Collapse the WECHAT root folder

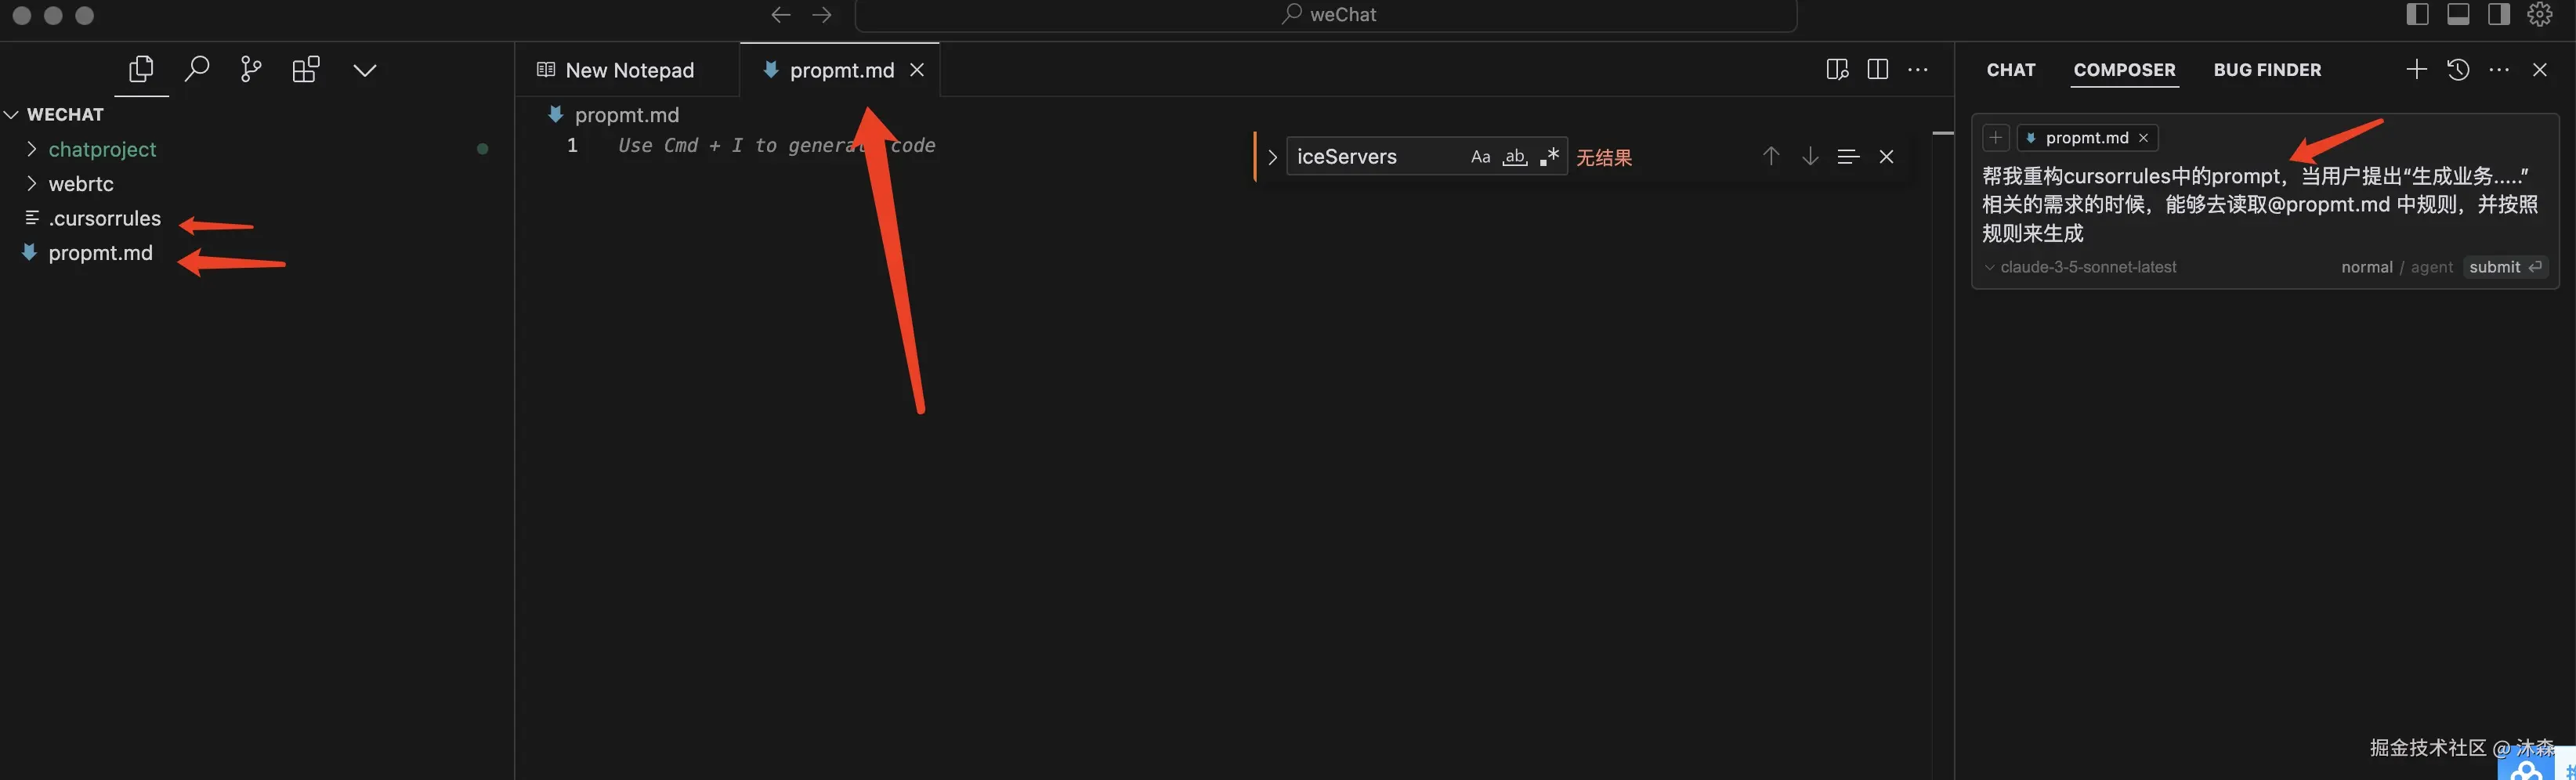[12, 114]
